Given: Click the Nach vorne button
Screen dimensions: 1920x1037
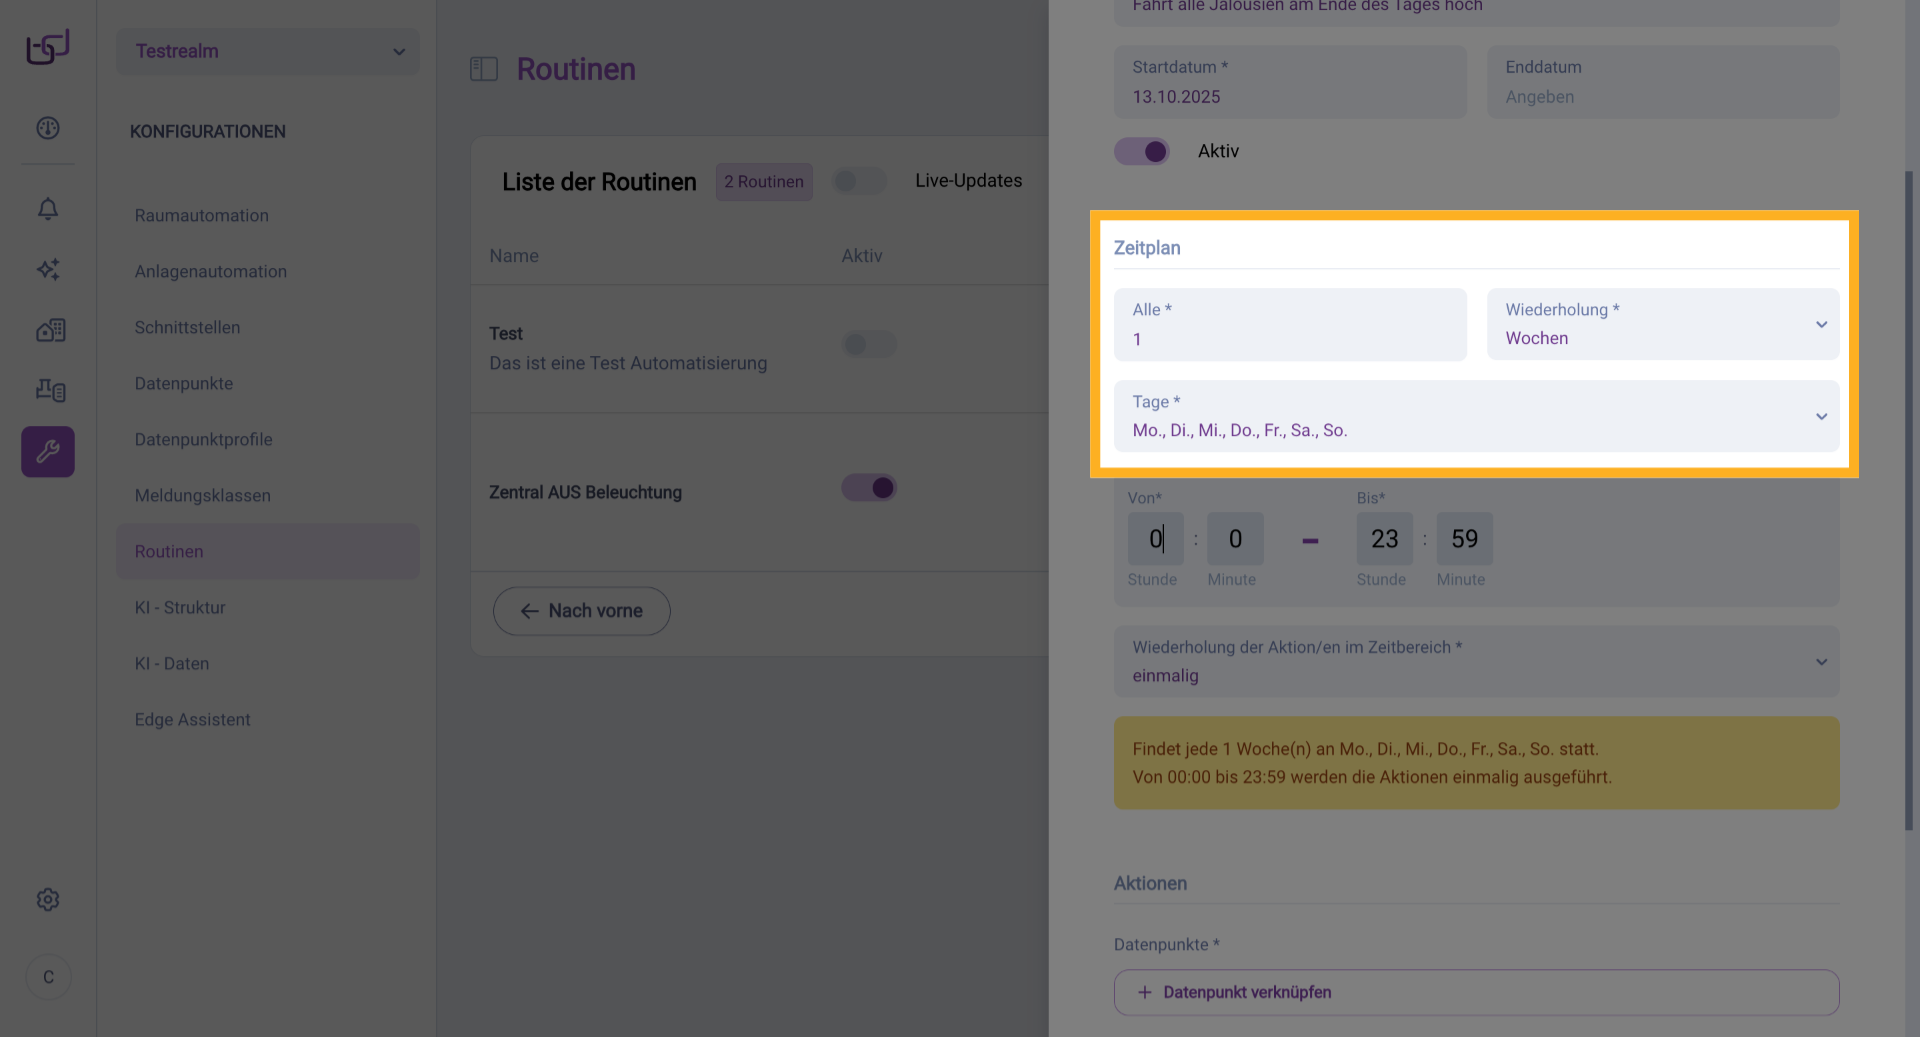Looking at the screenshot, I should click(x=582, y=611).
